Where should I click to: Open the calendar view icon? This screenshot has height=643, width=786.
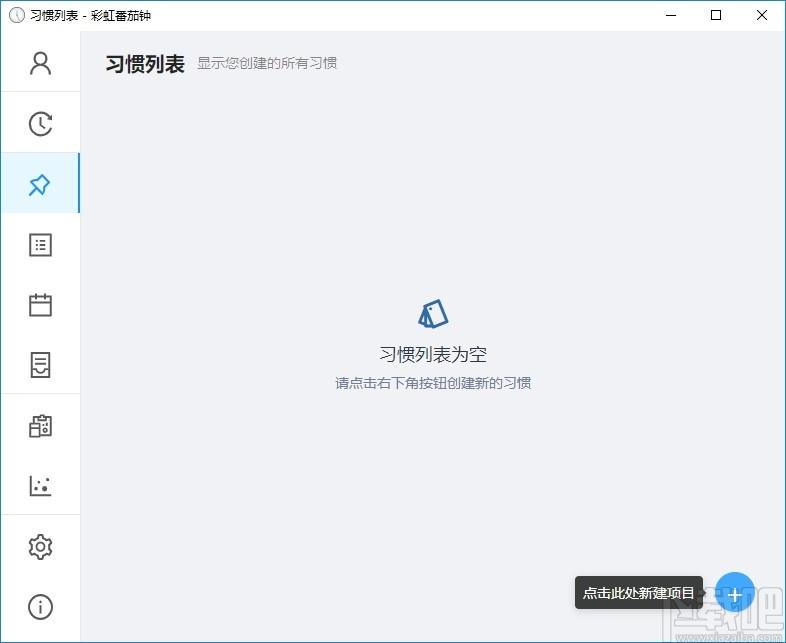[40, 305]
